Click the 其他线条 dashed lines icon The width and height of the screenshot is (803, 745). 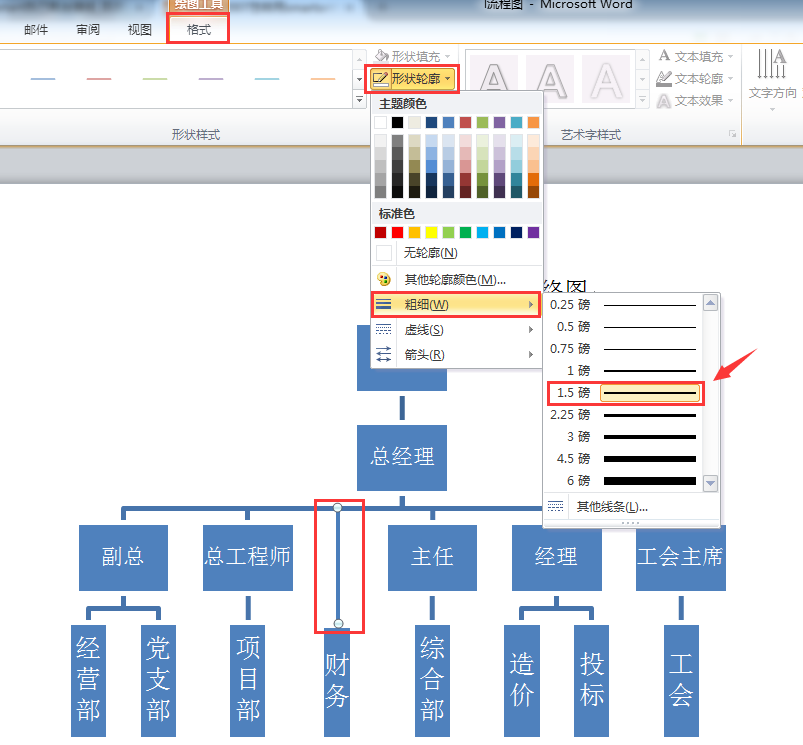(555, 507)
